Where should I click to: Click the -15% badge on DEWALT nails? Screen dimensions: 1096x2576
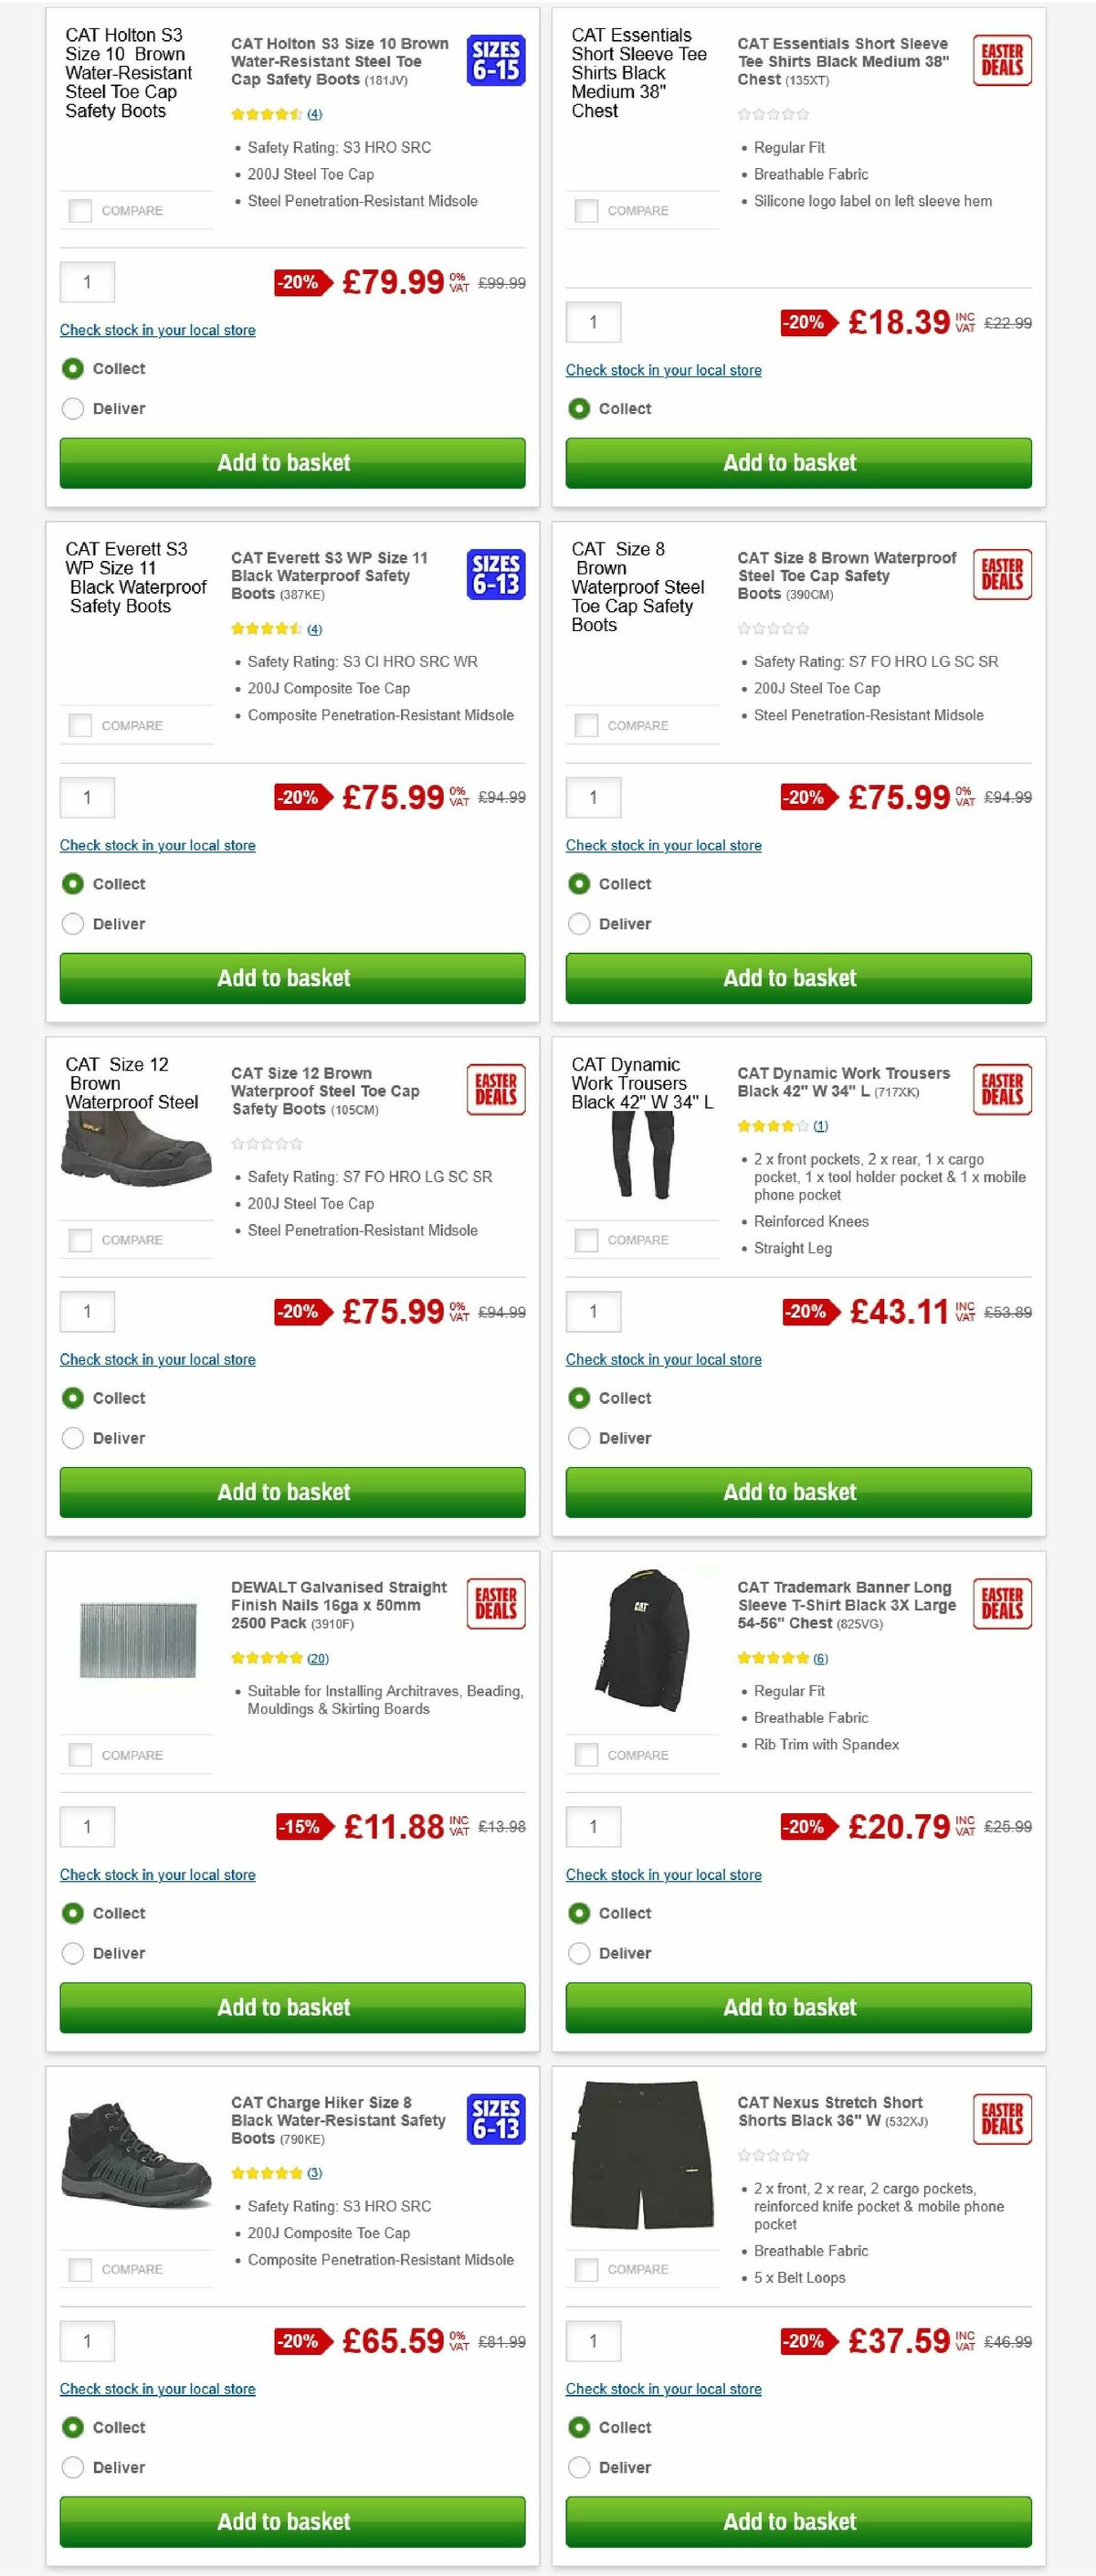[300, 1826]
